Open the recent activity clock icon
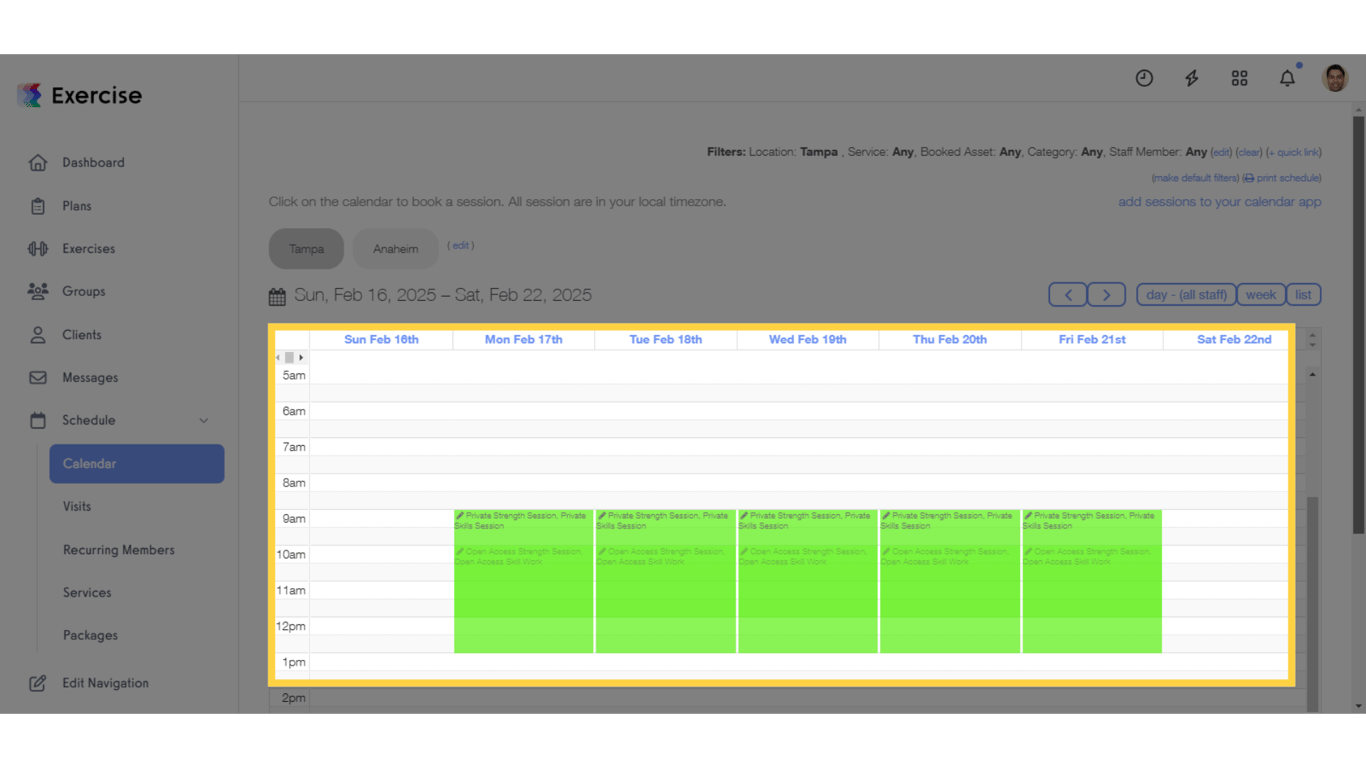The image size is (1366, 768). [1144, 77]
